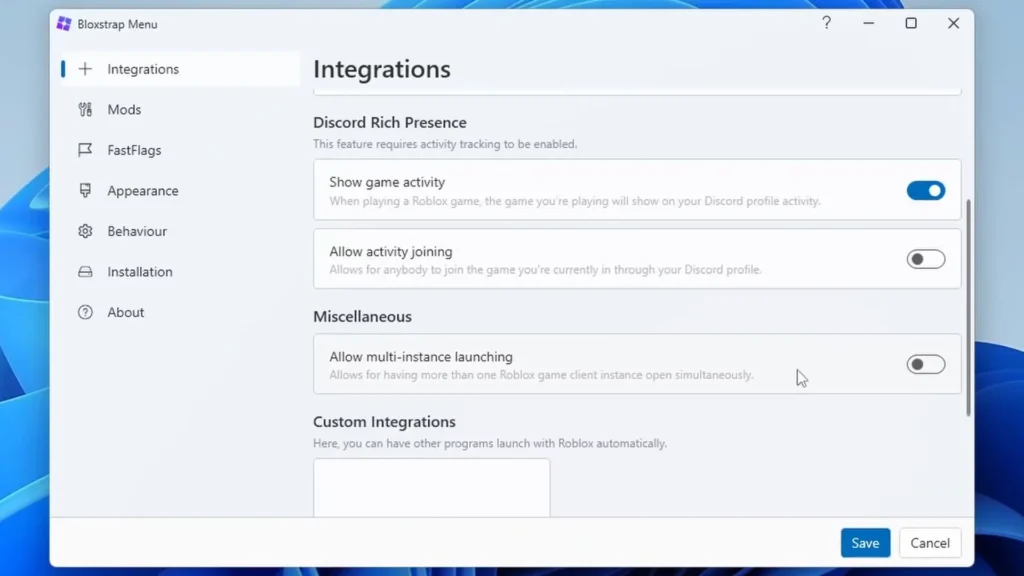
Task: Click the Custom Integrations list box
Action: point(432,488)
